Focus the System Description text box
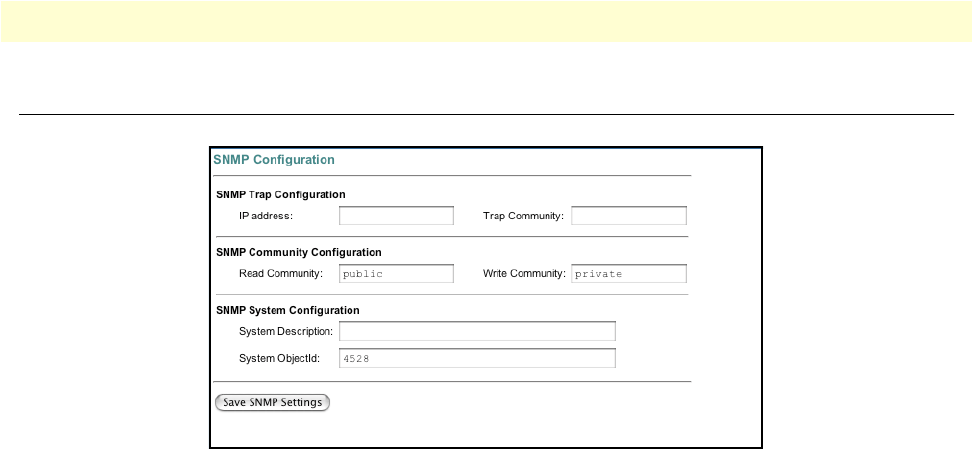Screen dimensions: 973x449 click(x=477, y=331)
